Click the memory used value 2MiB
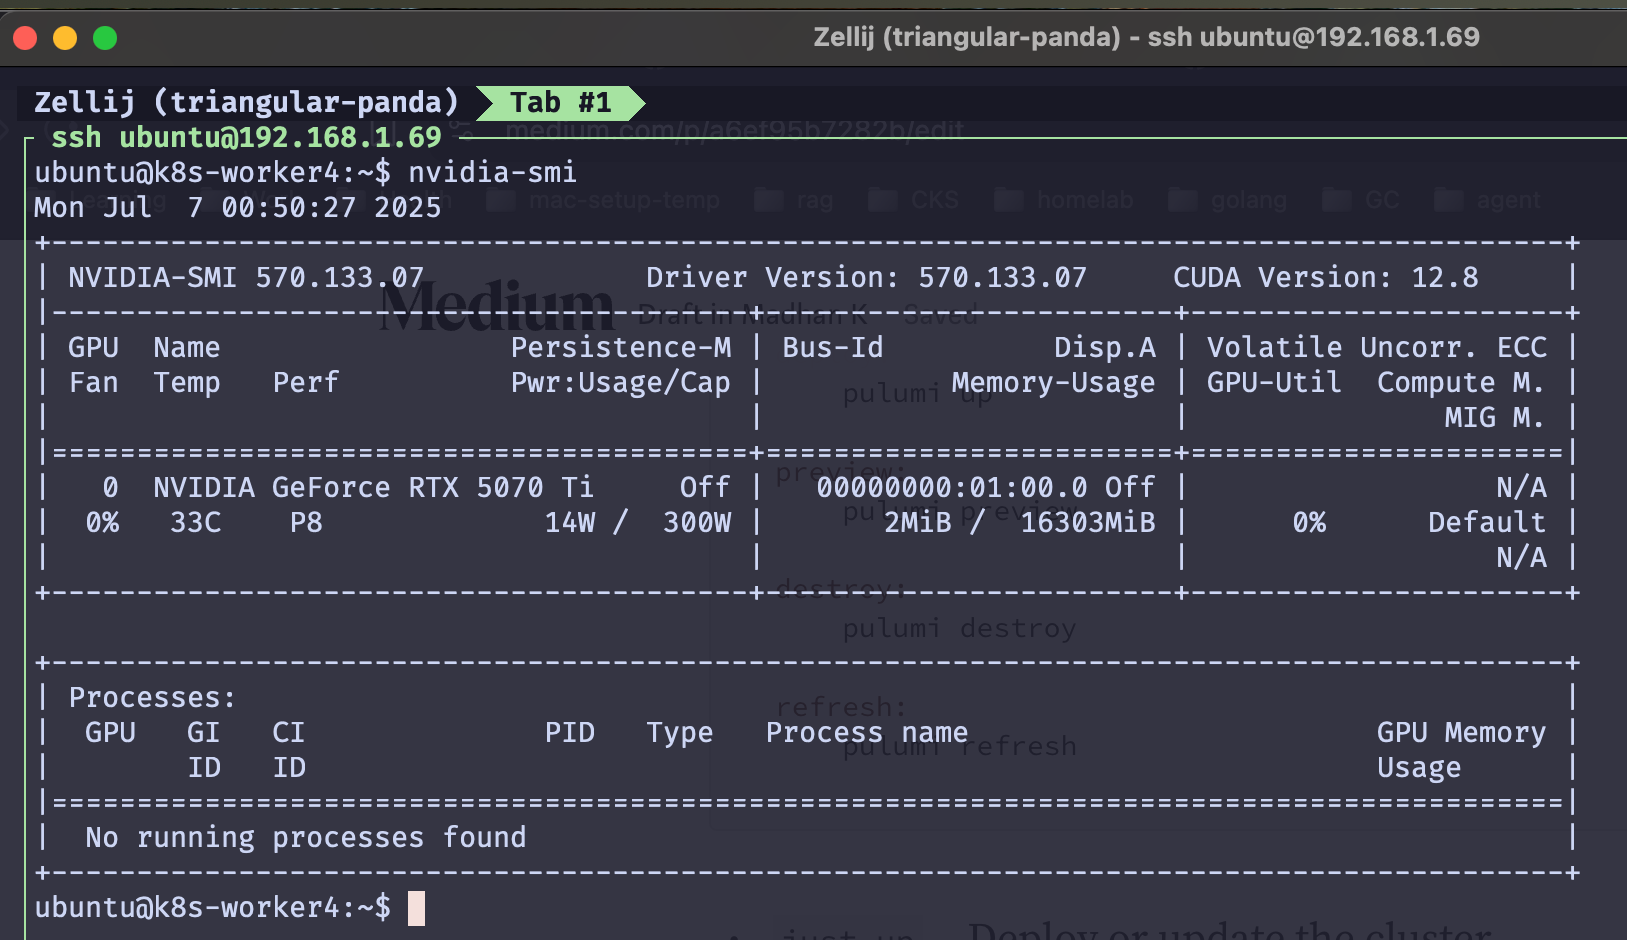 918,522
